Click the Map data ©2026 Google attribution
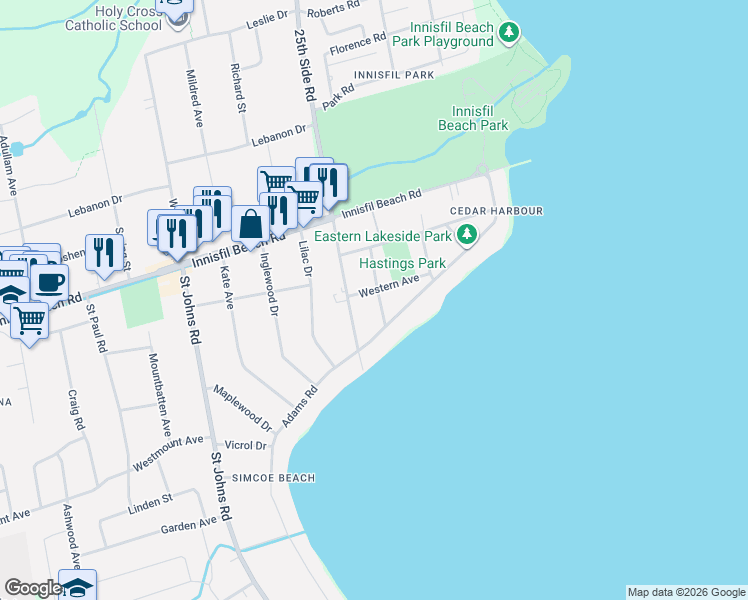This screenshot has width=748, height=600. coord(686,592)
